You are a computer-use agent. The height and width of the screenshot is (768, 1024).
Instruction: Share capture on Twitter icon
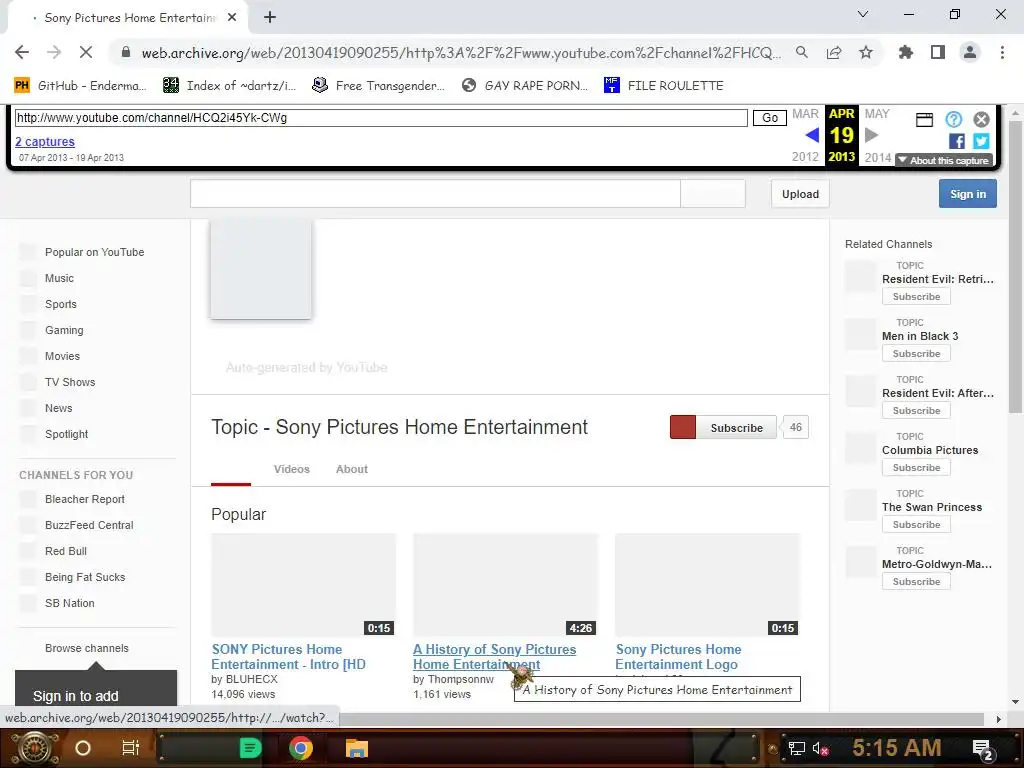coord(981,141)
